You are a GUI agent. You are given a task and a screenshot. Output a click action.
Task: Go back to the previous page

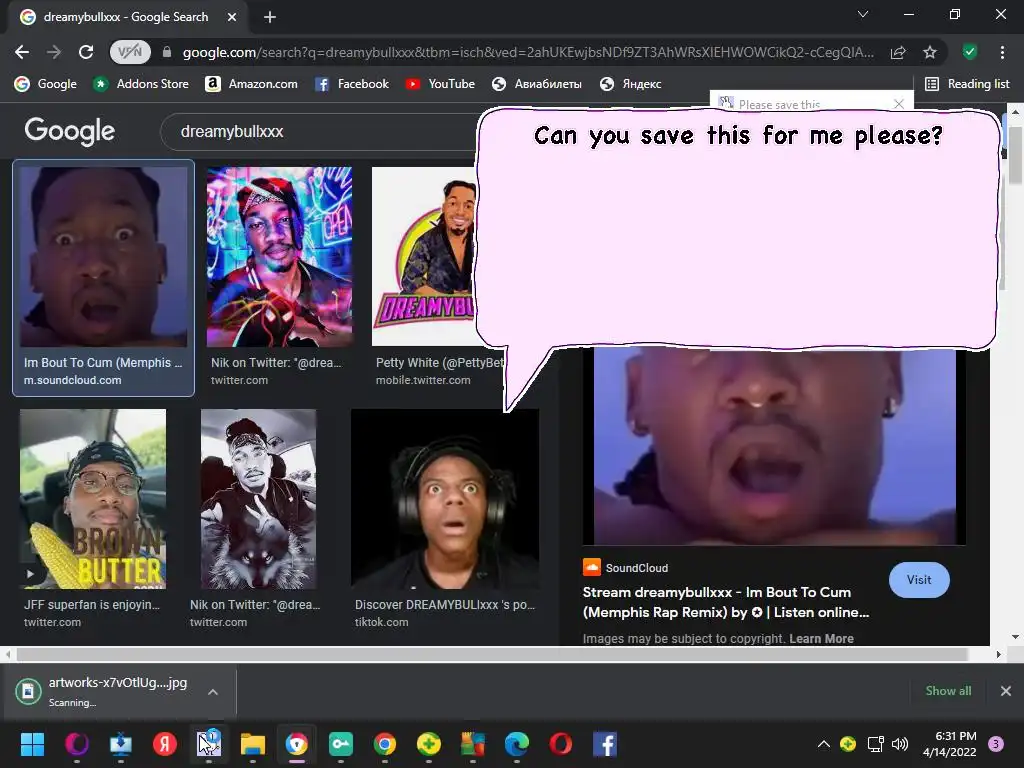point(22,52)
